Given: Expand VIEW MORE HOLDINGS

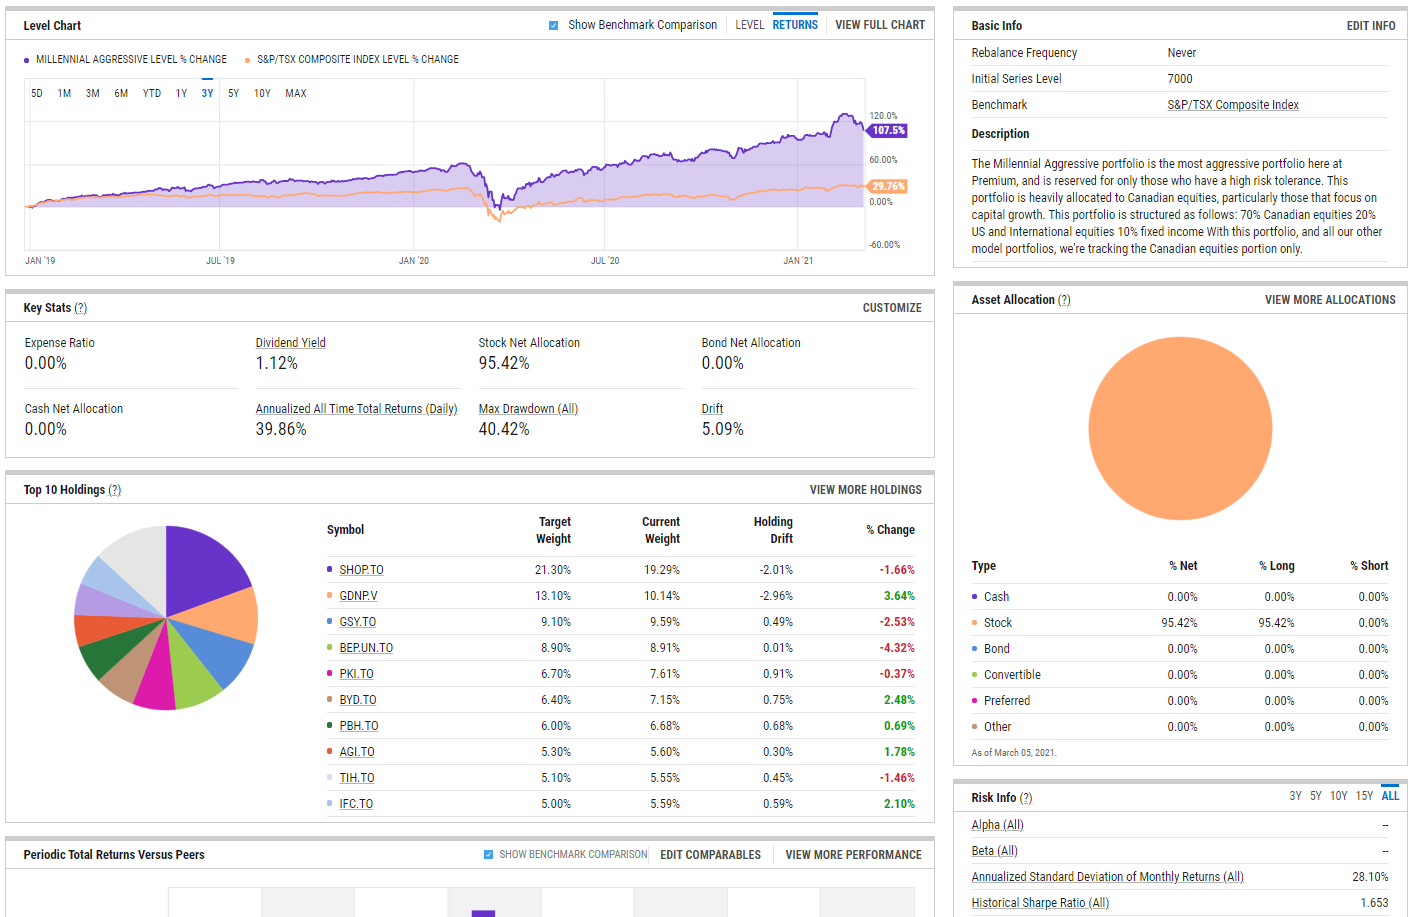Looking at the screenshot, I should [x=865, y=490].
